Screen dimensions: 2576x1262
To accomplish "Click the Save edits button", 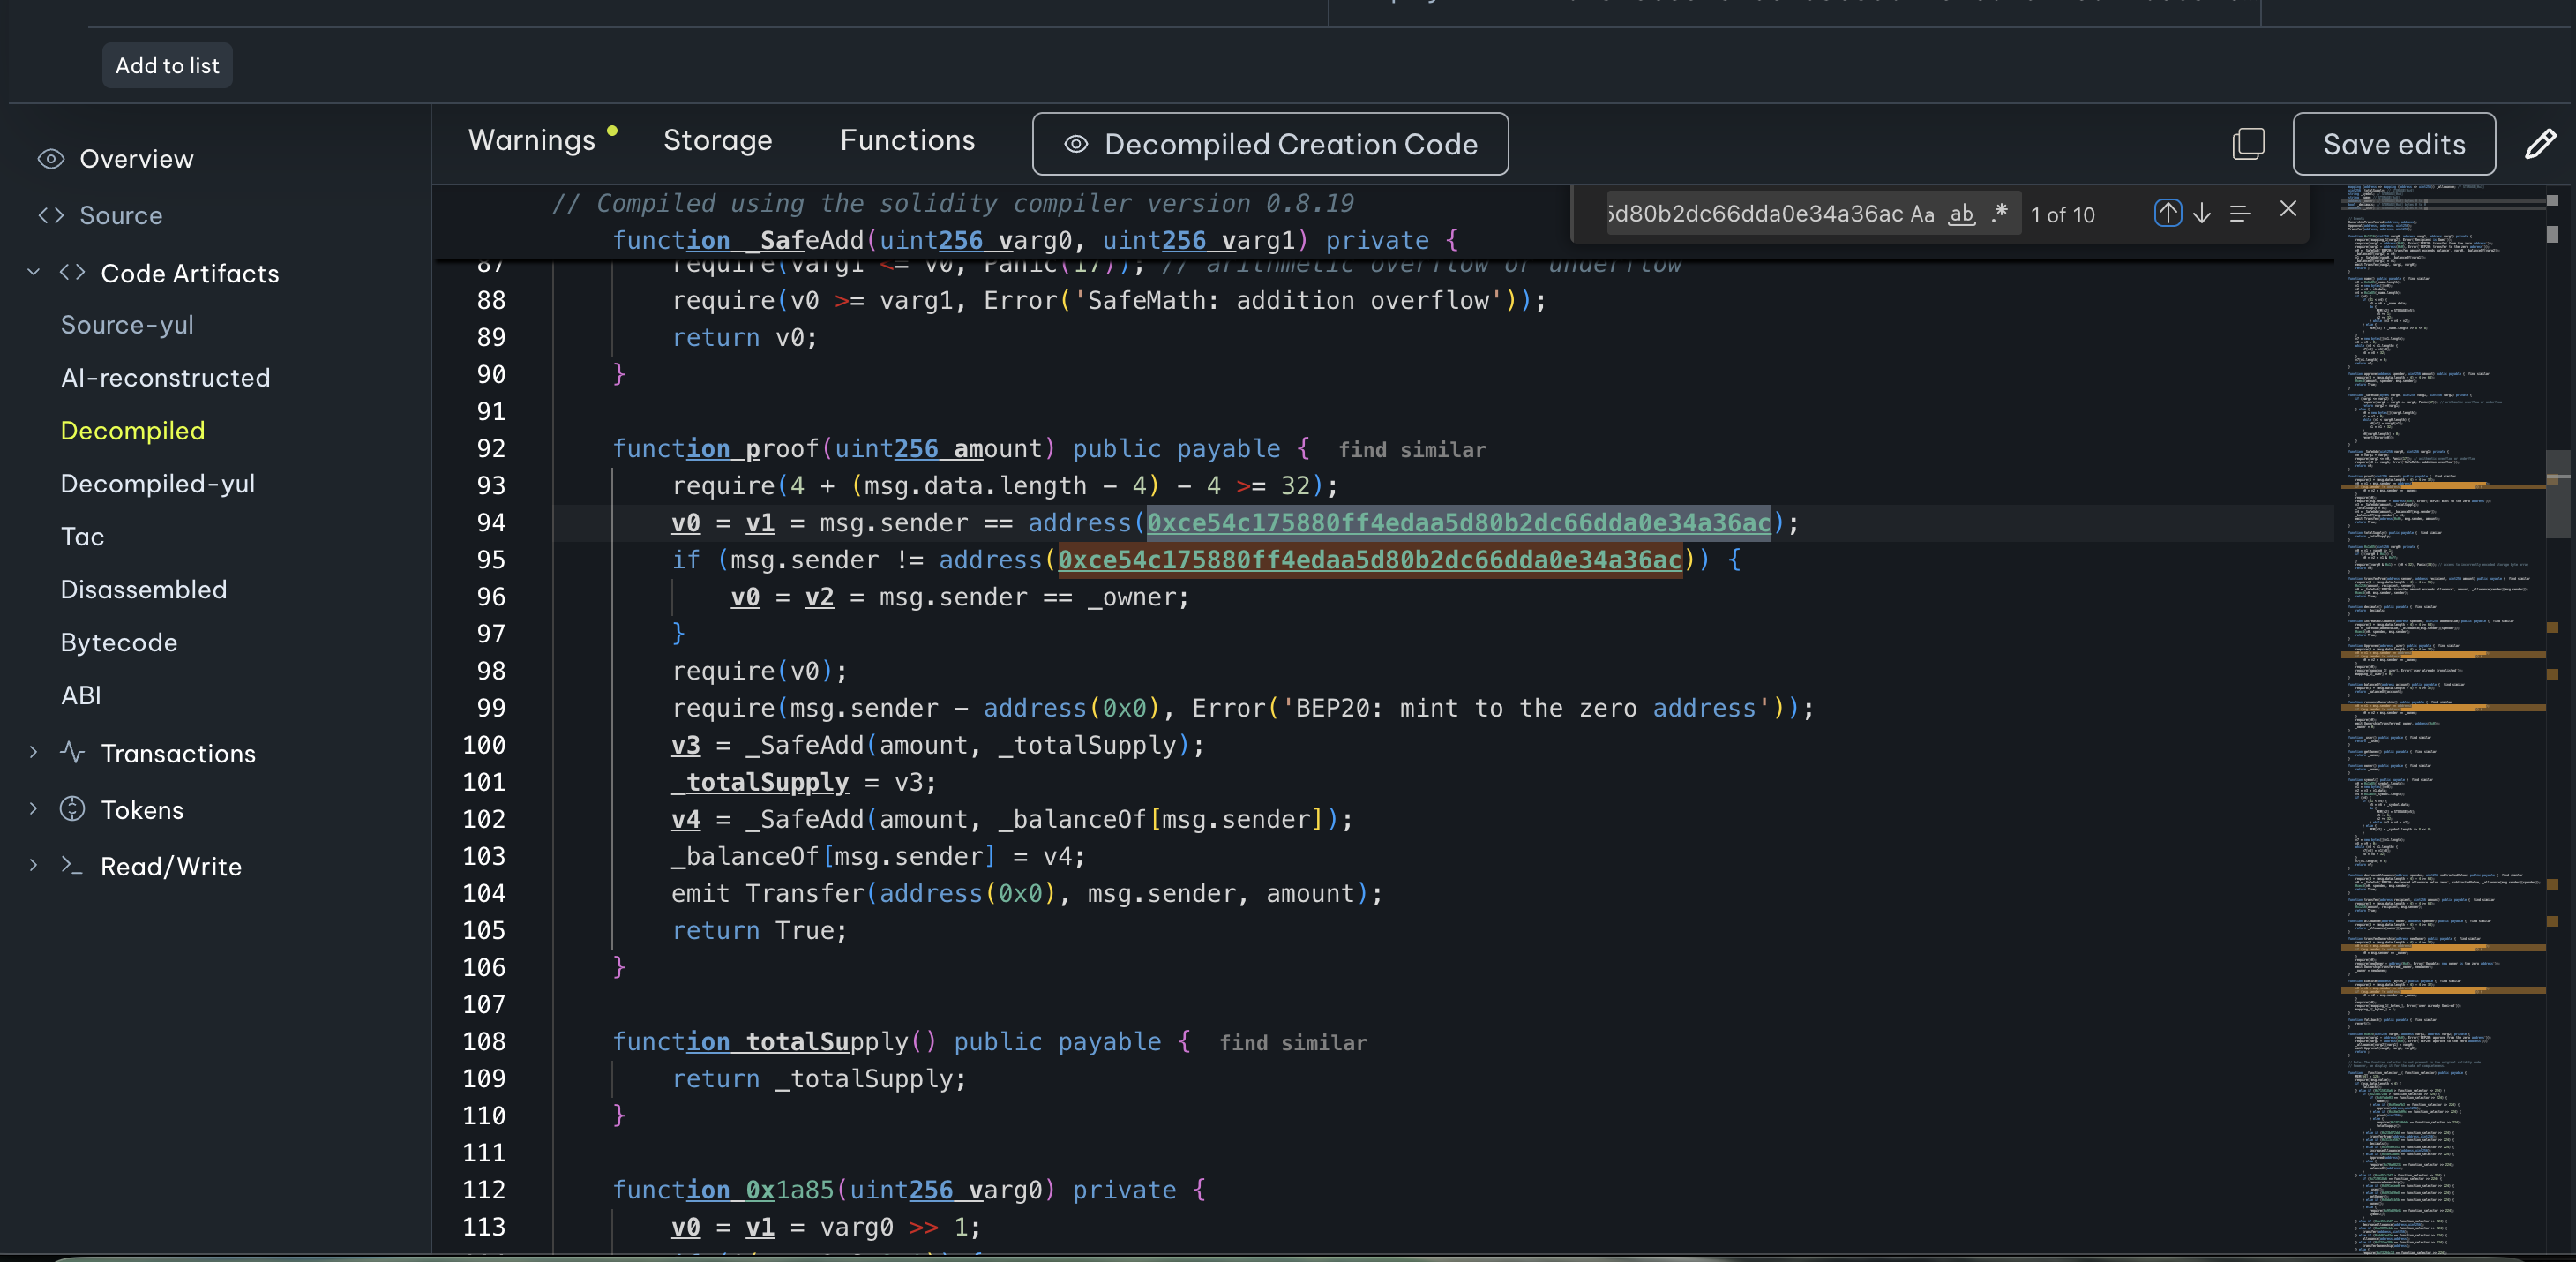I will coord(2394,144).
